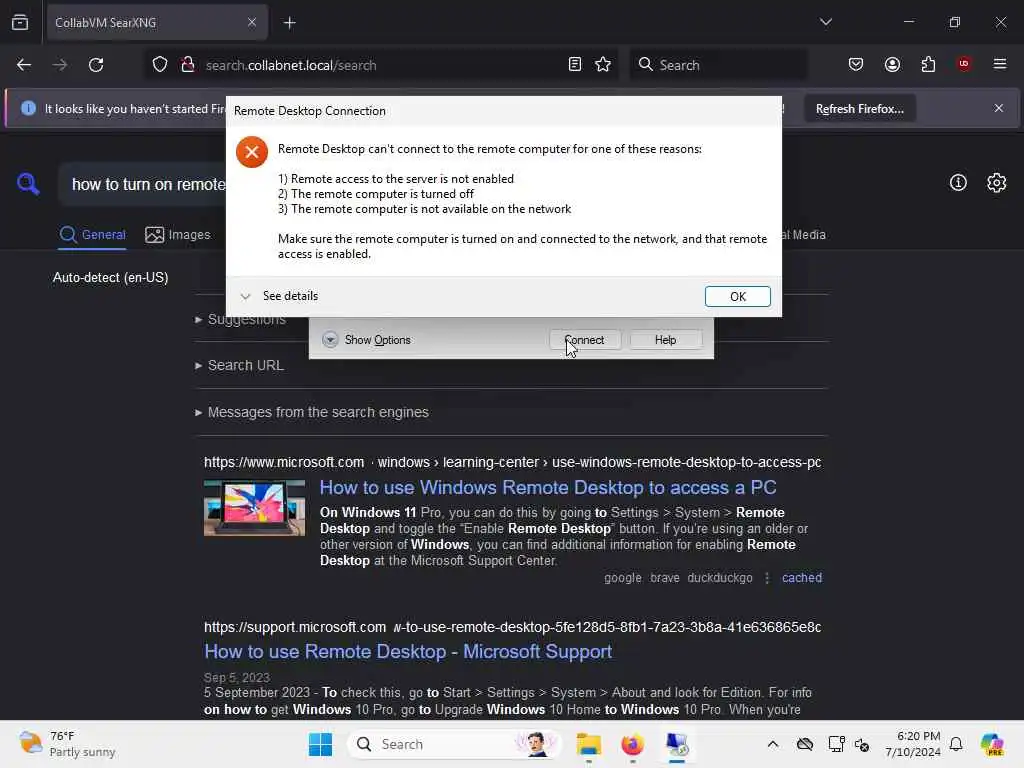Click the Firefox toolbar Search box
The height and width of the screenshot is (768, 1024).
[718, 65]
